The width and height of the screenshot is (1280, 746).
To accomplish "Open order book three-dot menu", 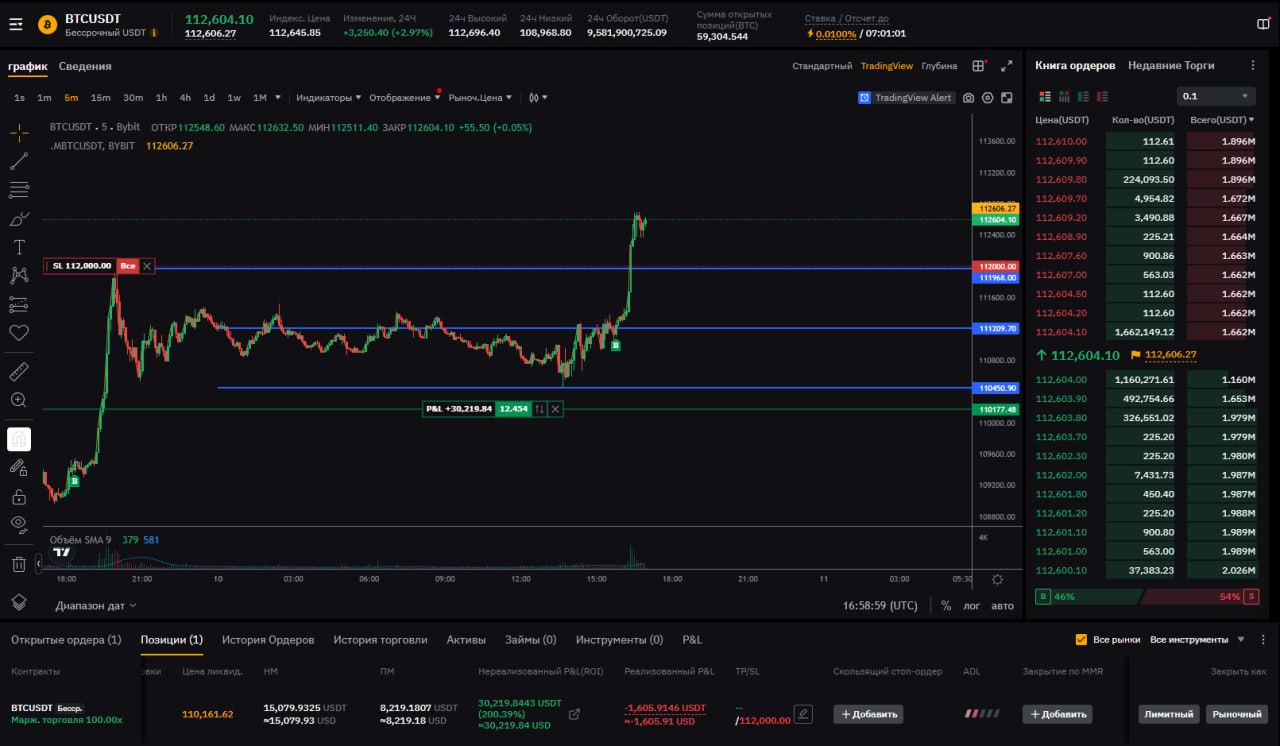I will pos(1253,65).
